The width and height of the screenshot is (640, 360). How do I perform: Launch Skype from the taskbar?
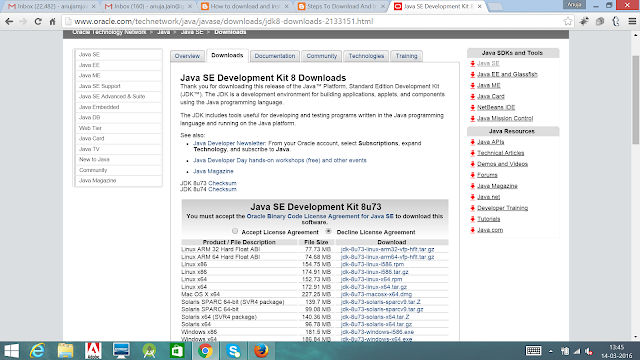coord(233,351)
